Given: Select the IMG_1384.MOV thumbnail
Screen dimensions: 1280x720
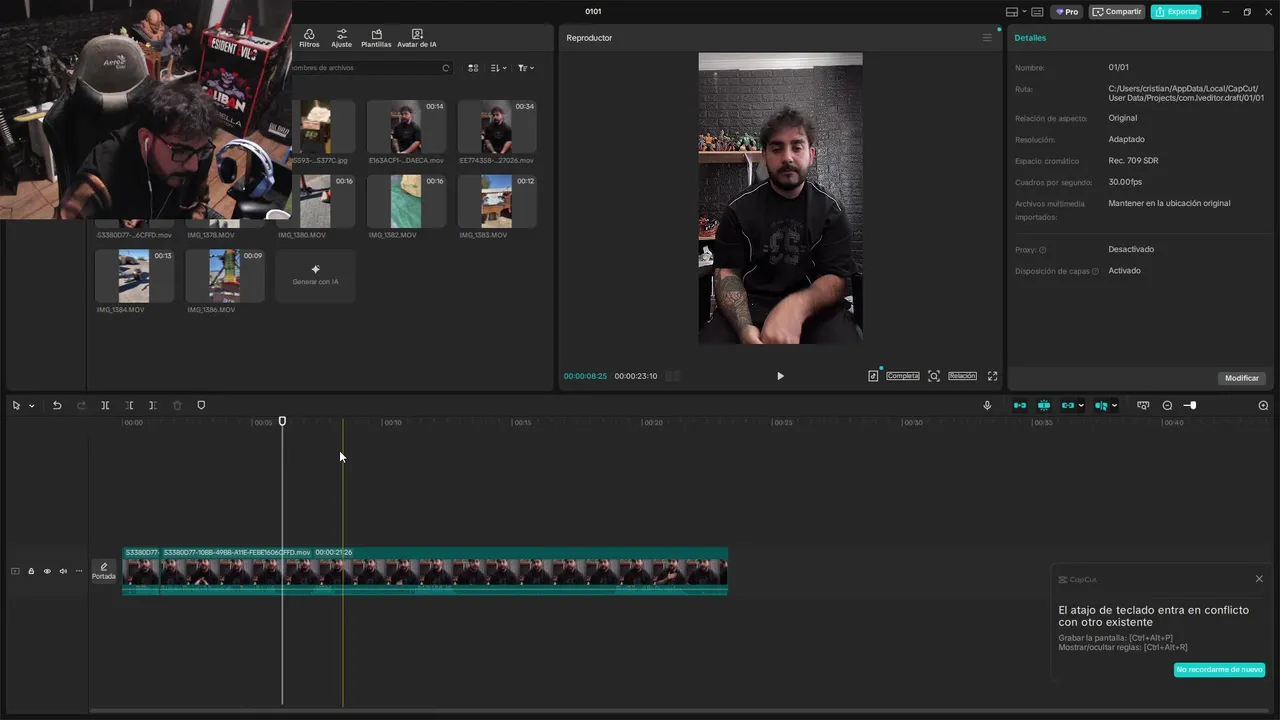Looking at the screenshot, I should [134, 276].
